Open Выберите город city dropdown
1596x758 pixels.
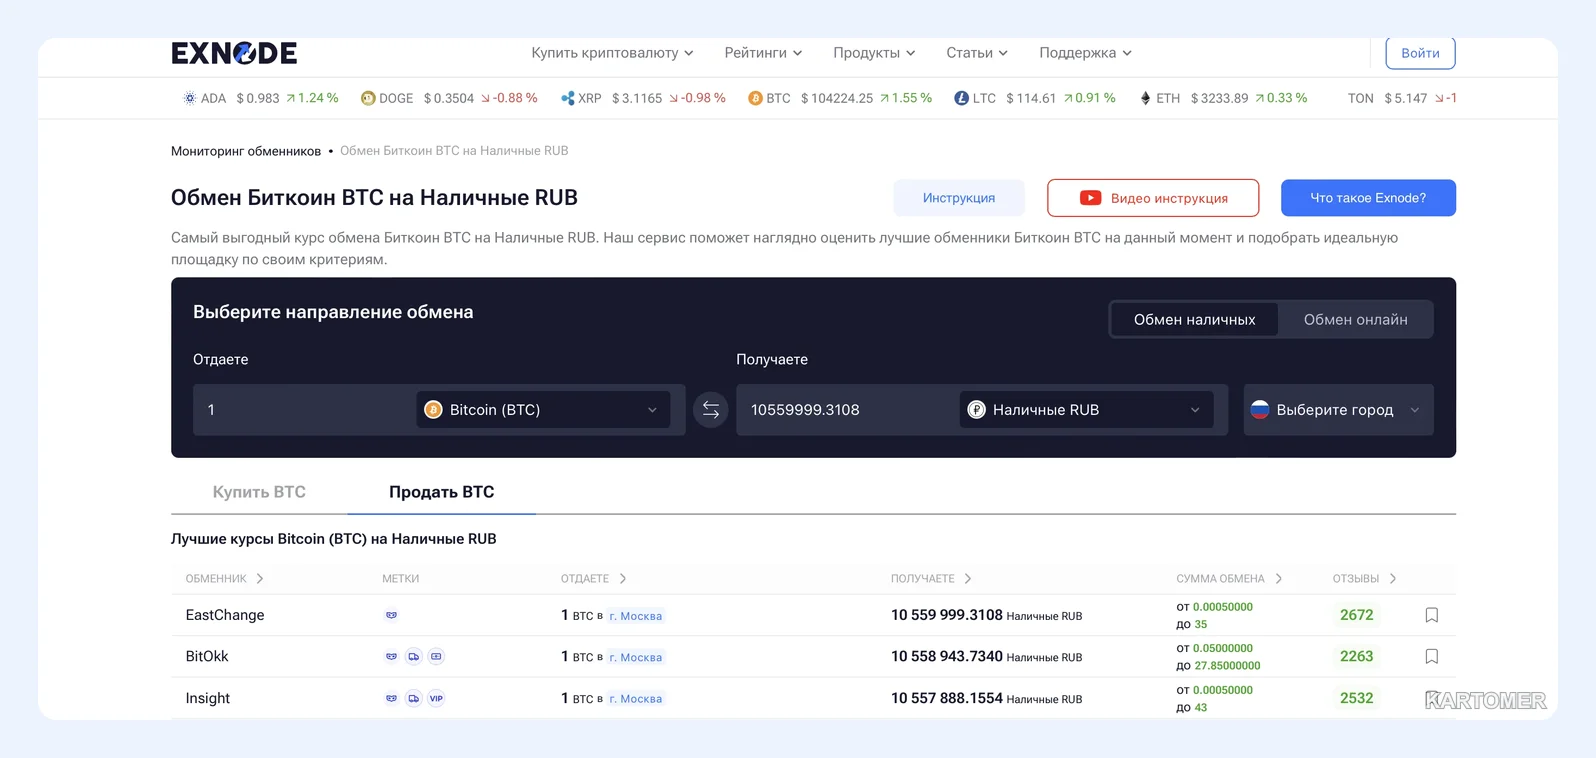click(x=1338, y=410)
